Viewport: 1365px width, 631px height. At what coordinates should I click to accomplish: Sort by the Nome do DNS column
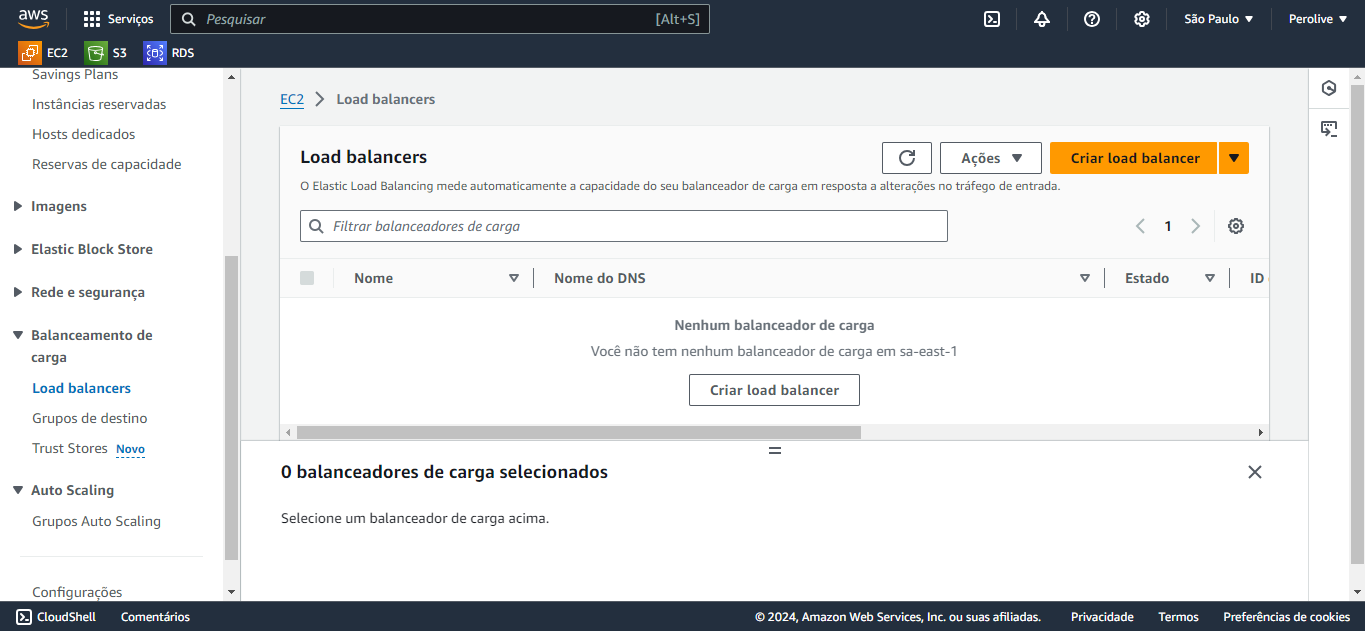coord(1085,278)
